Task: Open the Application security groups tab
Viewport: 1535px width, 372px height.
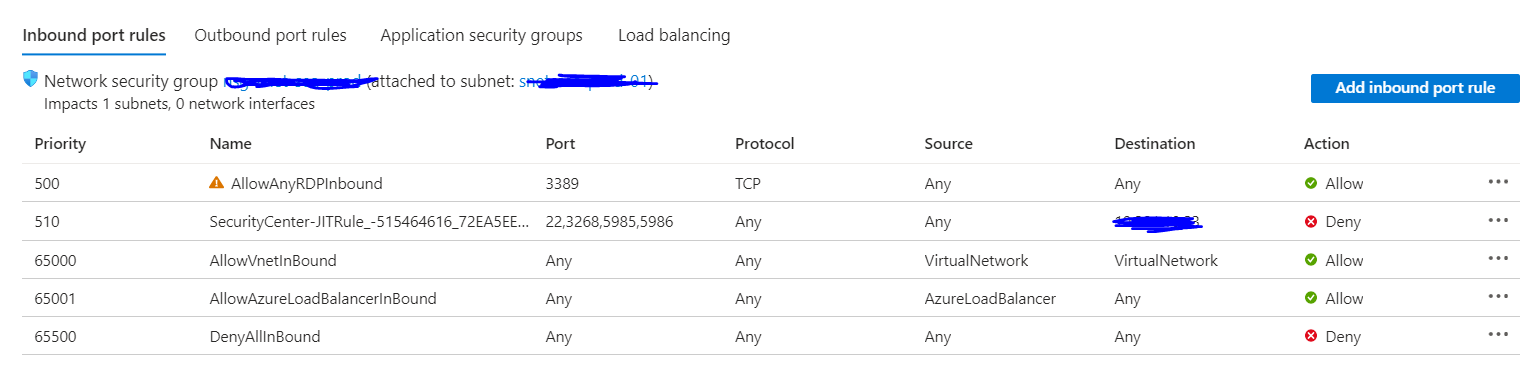Action: pos(481,35)
